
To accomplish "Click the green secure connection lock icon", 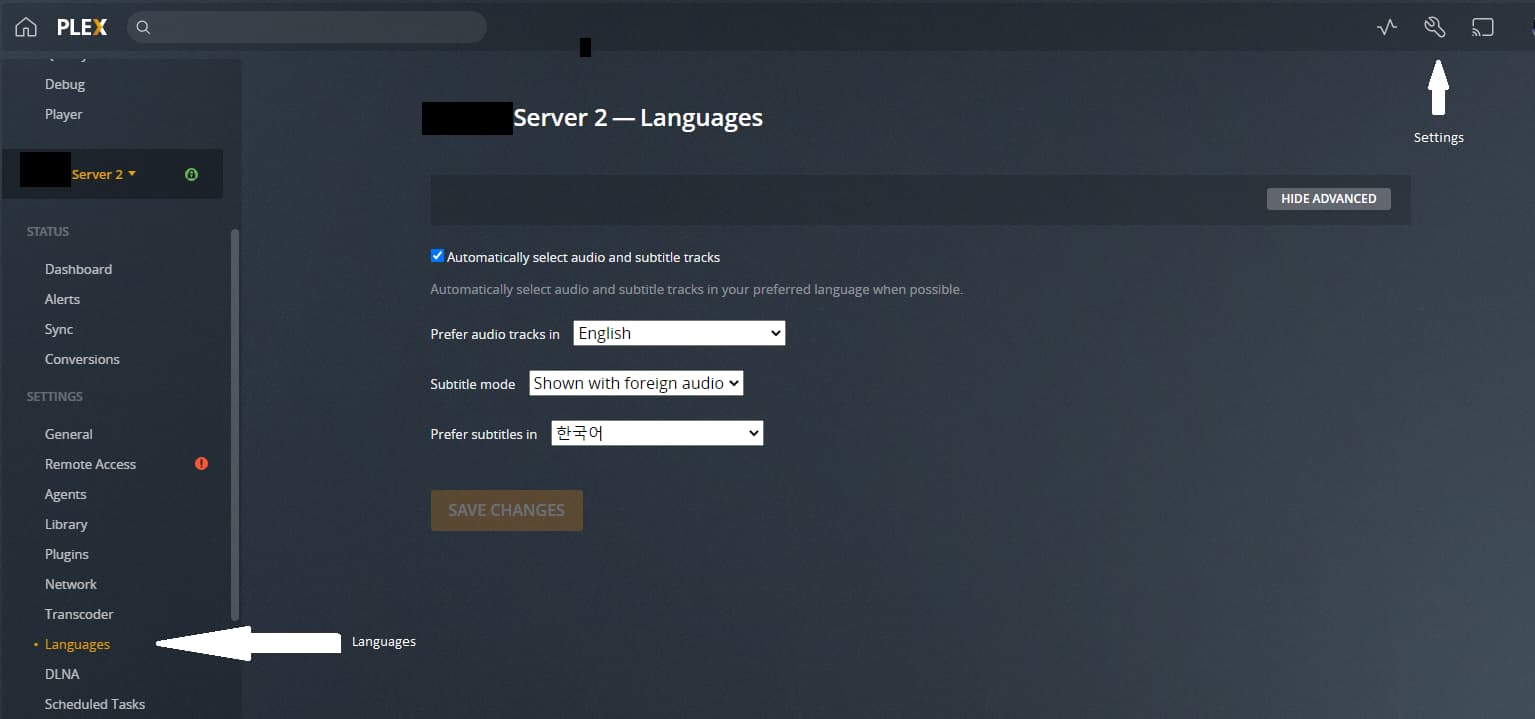I will point(191,174).
